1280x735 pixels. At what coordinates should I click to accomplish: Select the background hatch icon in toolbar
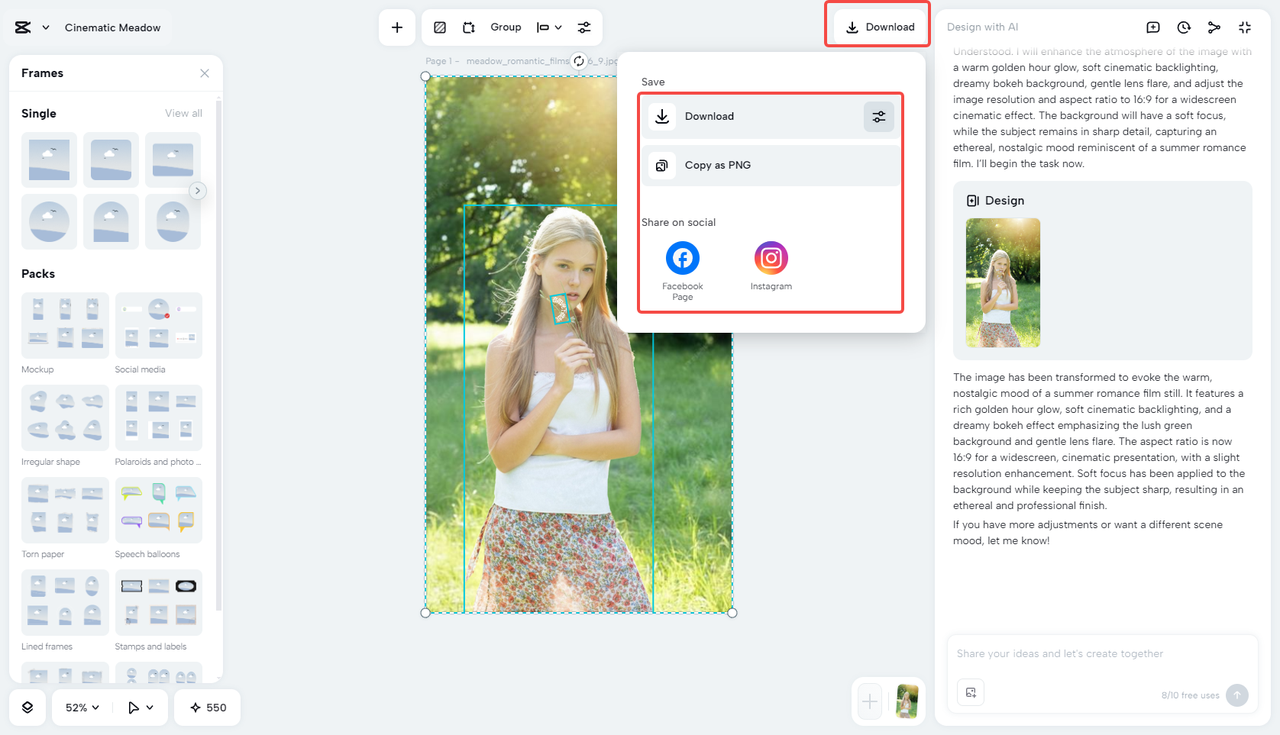point(440,28)
